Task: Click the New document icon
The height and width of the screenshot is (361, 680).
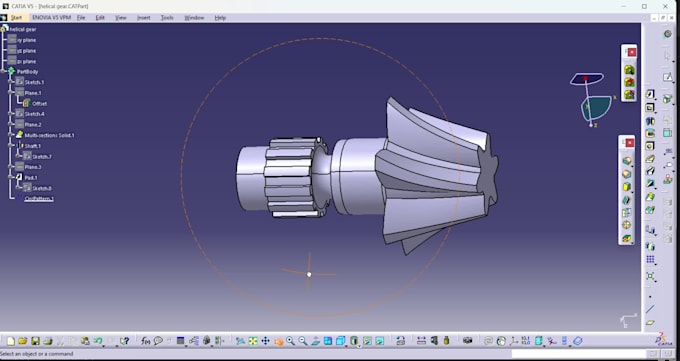Action: tap(11, 341)
